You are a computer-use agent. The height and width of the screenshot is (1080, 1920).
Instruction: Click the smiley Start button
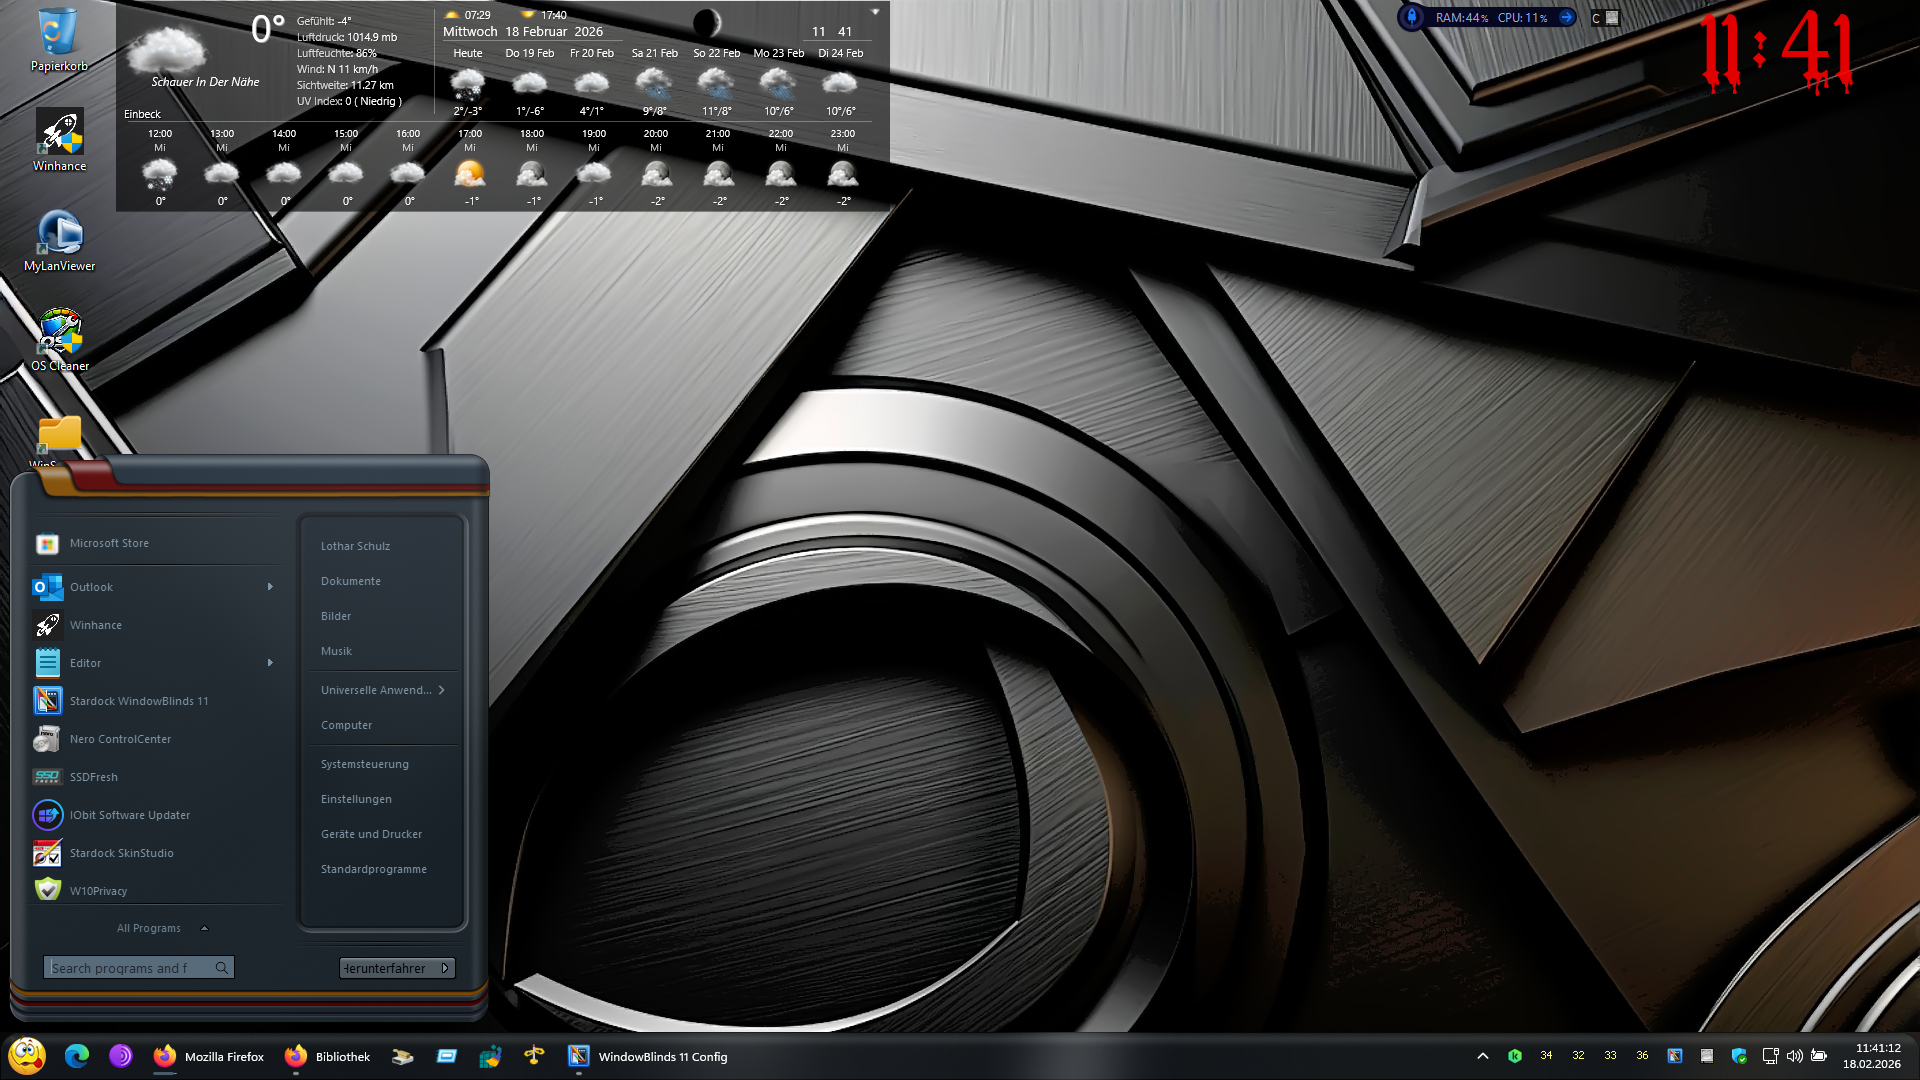[27, 1056]
